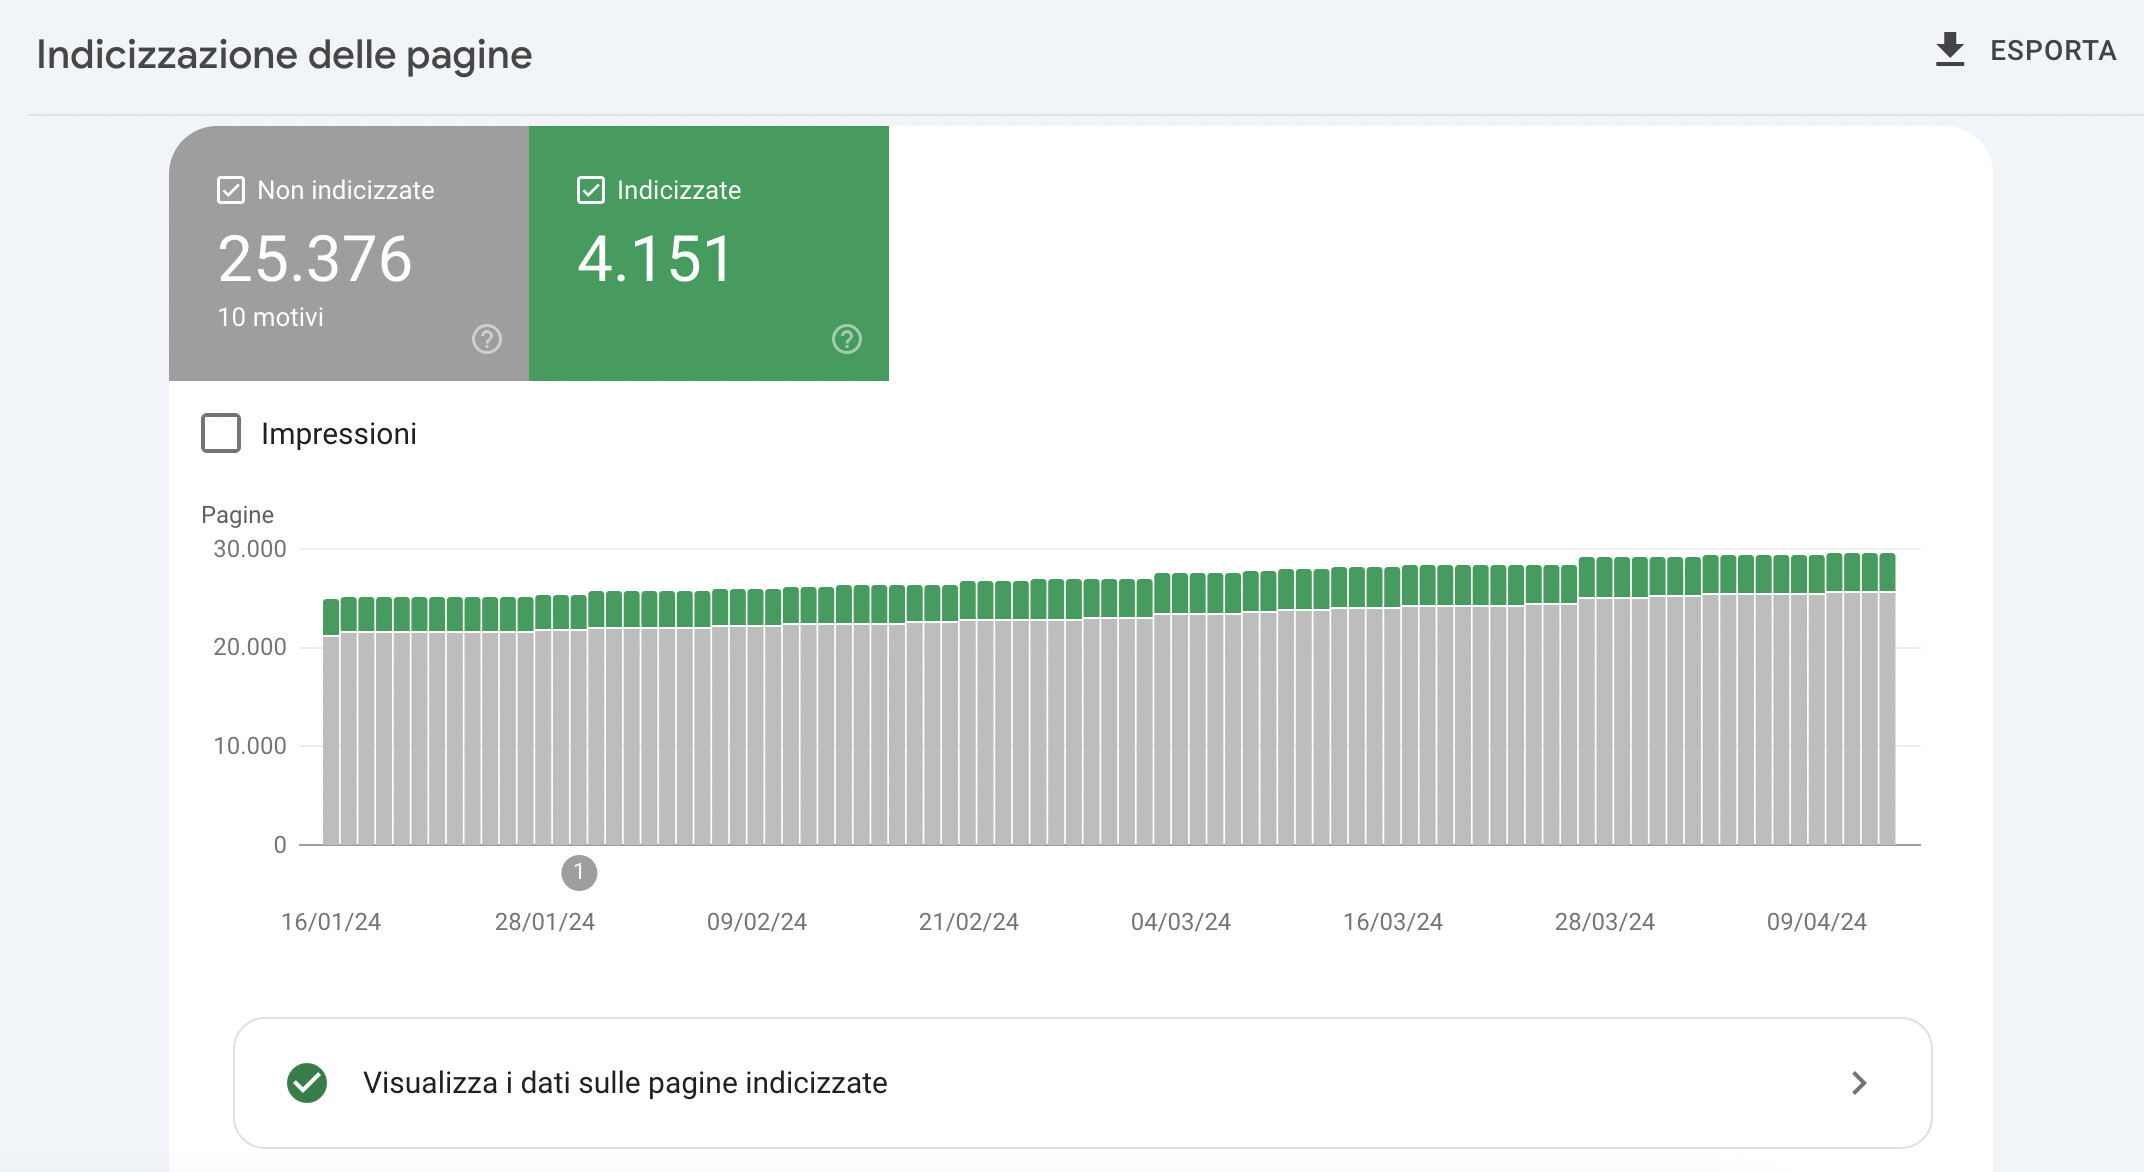Open Visualizza i dati sulle pagine indicizzate
This screenshot has height=1172, width=2144.
625,1083
